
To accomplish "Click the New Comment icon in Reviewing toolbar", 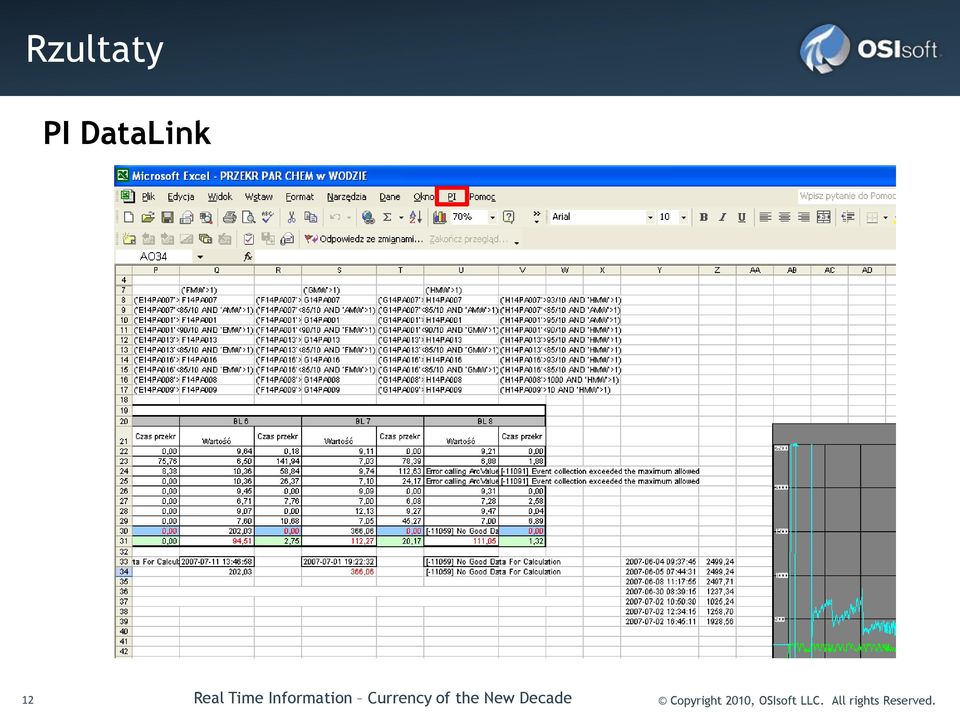I will (x=129, y=239).
